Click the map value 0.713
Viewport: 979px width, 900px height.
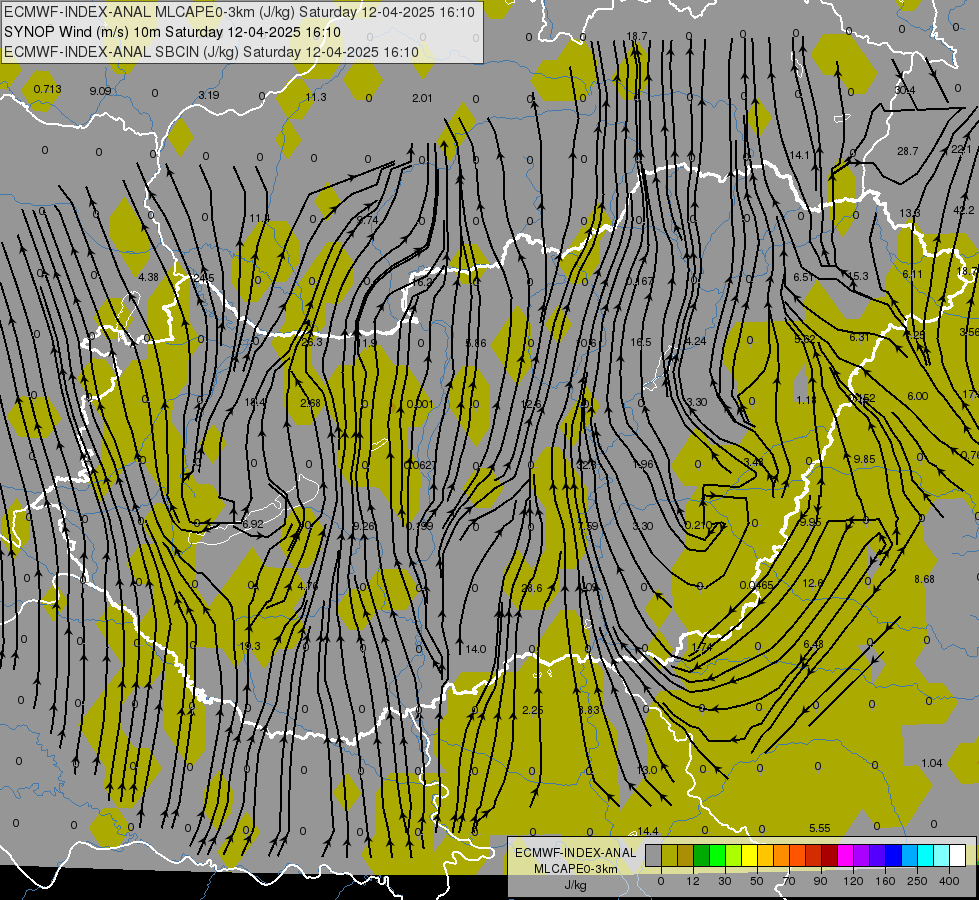click(47, 89)
